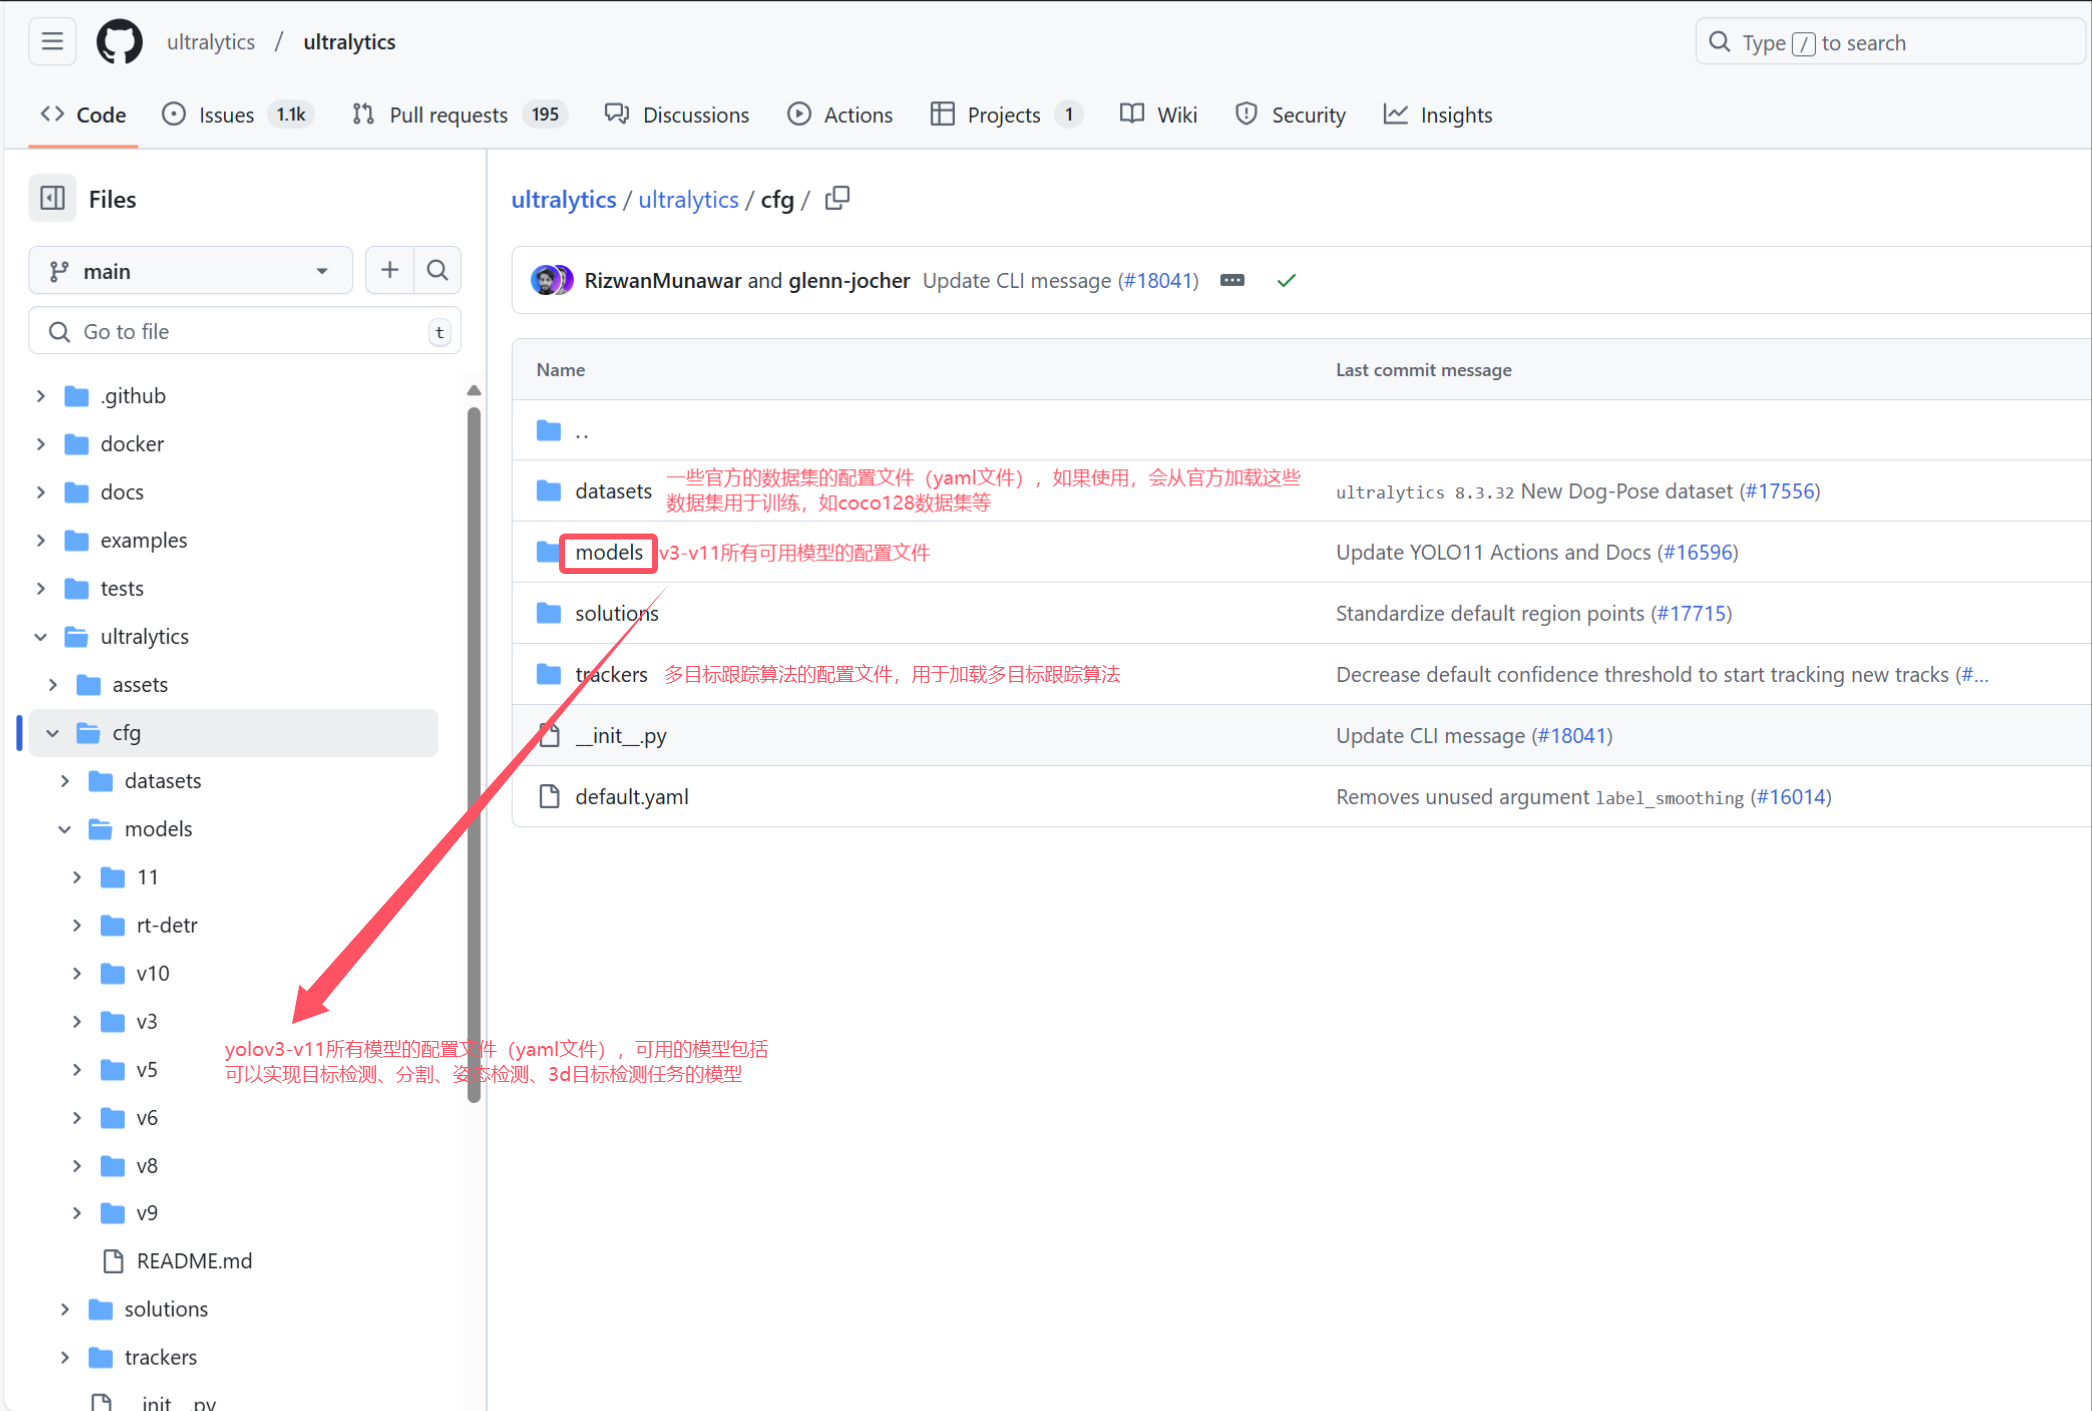Open the Security tab

tap(1291, 115)
